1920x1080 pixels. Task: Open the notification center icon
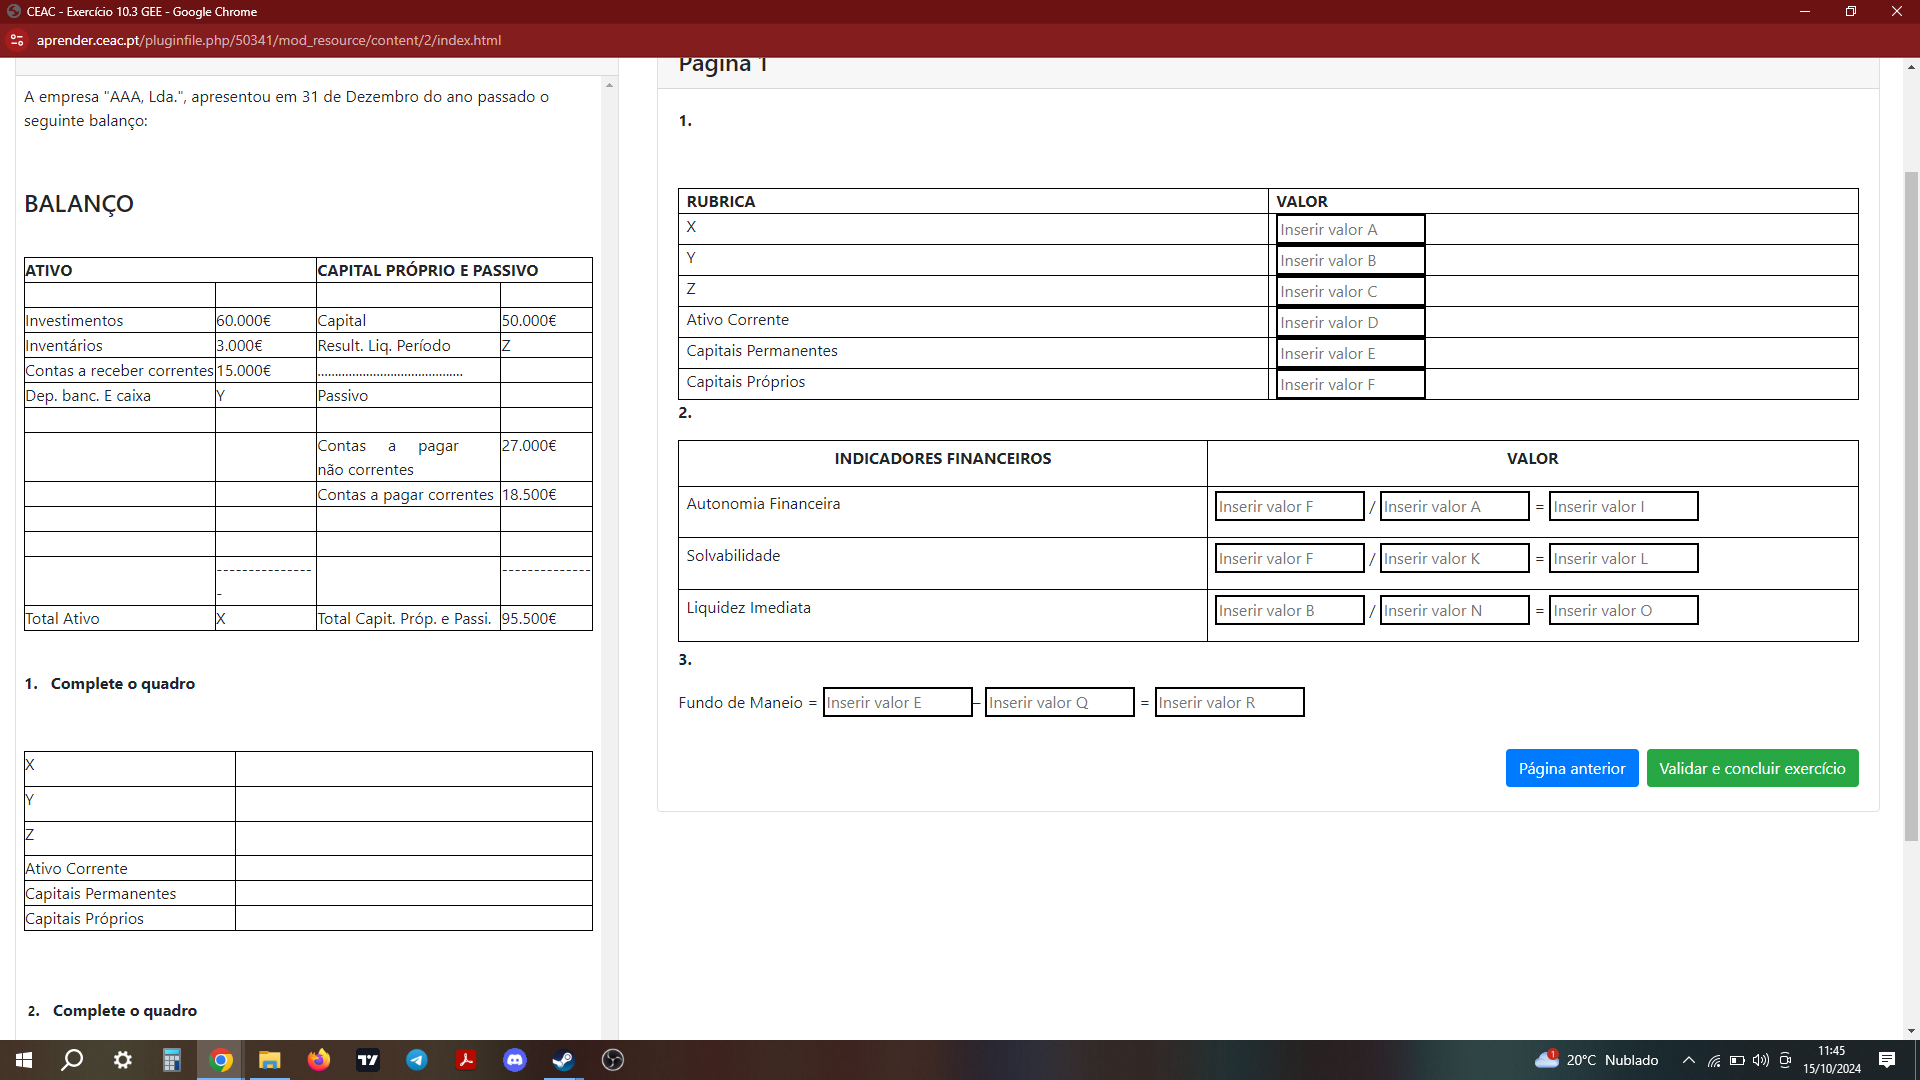(1887, 1060)
